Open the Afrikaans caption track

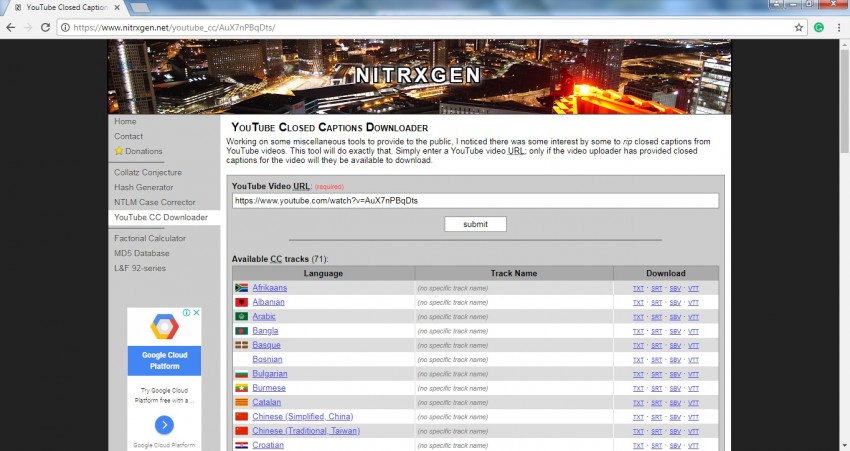coord(269,288)
